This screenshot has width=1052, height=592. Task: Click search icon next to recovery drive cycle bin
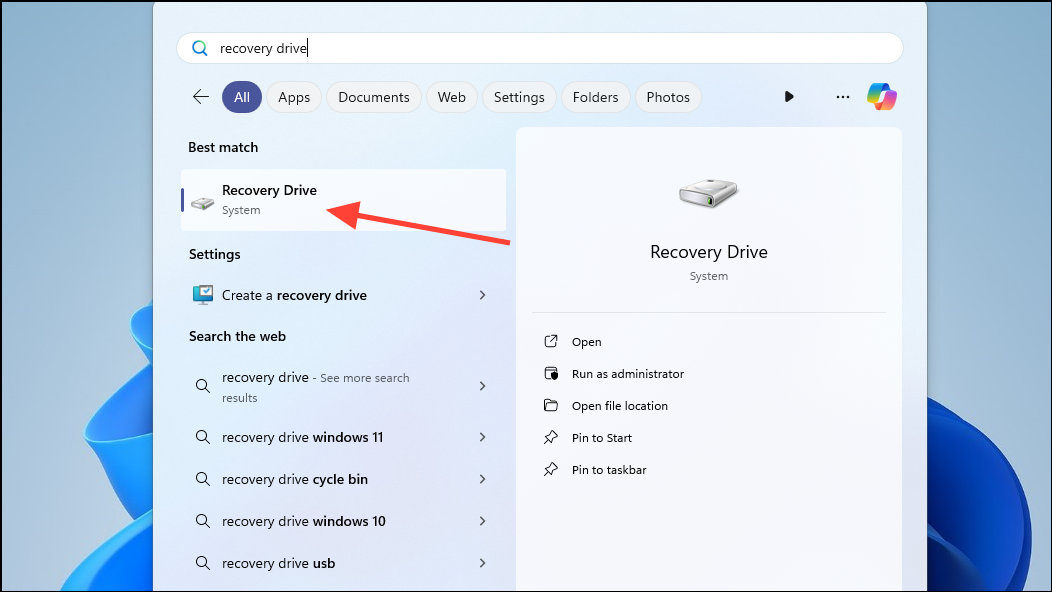point(203,479)
